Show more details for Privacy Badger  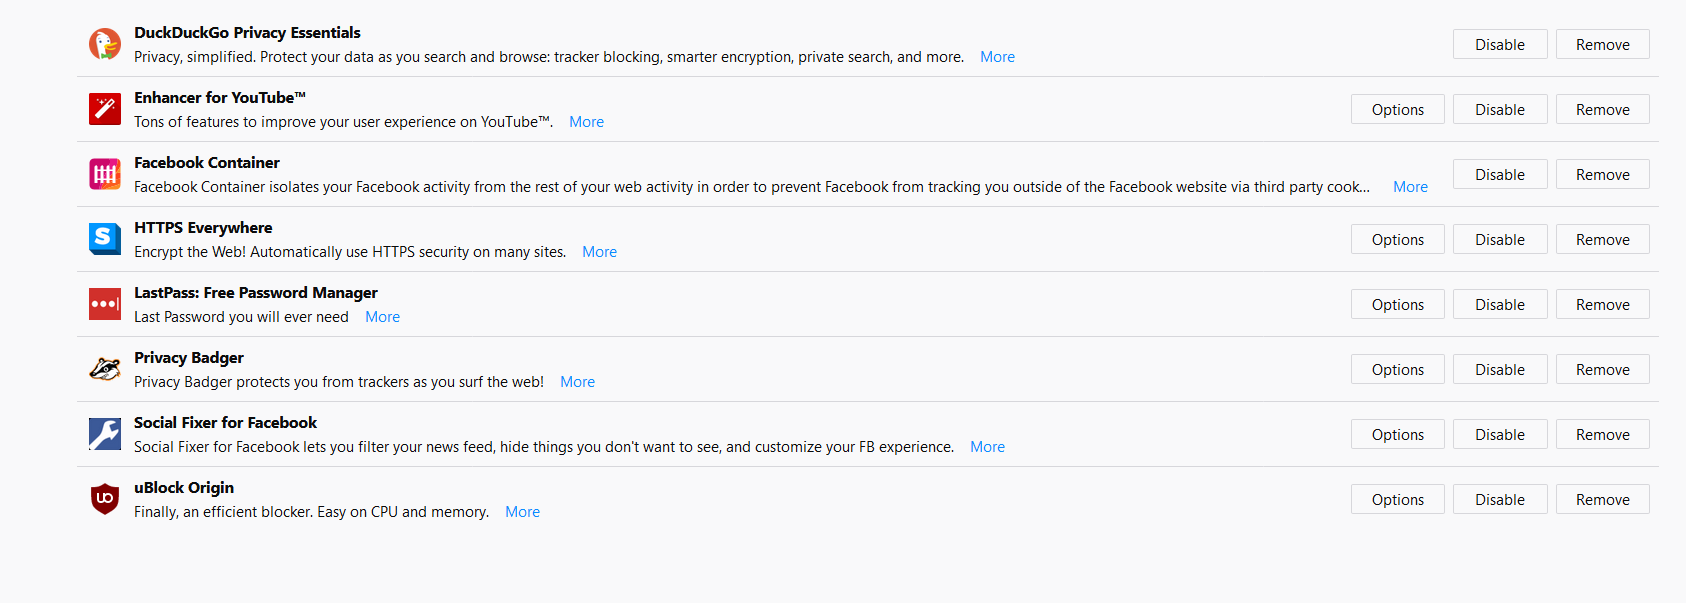coord(577,382)
